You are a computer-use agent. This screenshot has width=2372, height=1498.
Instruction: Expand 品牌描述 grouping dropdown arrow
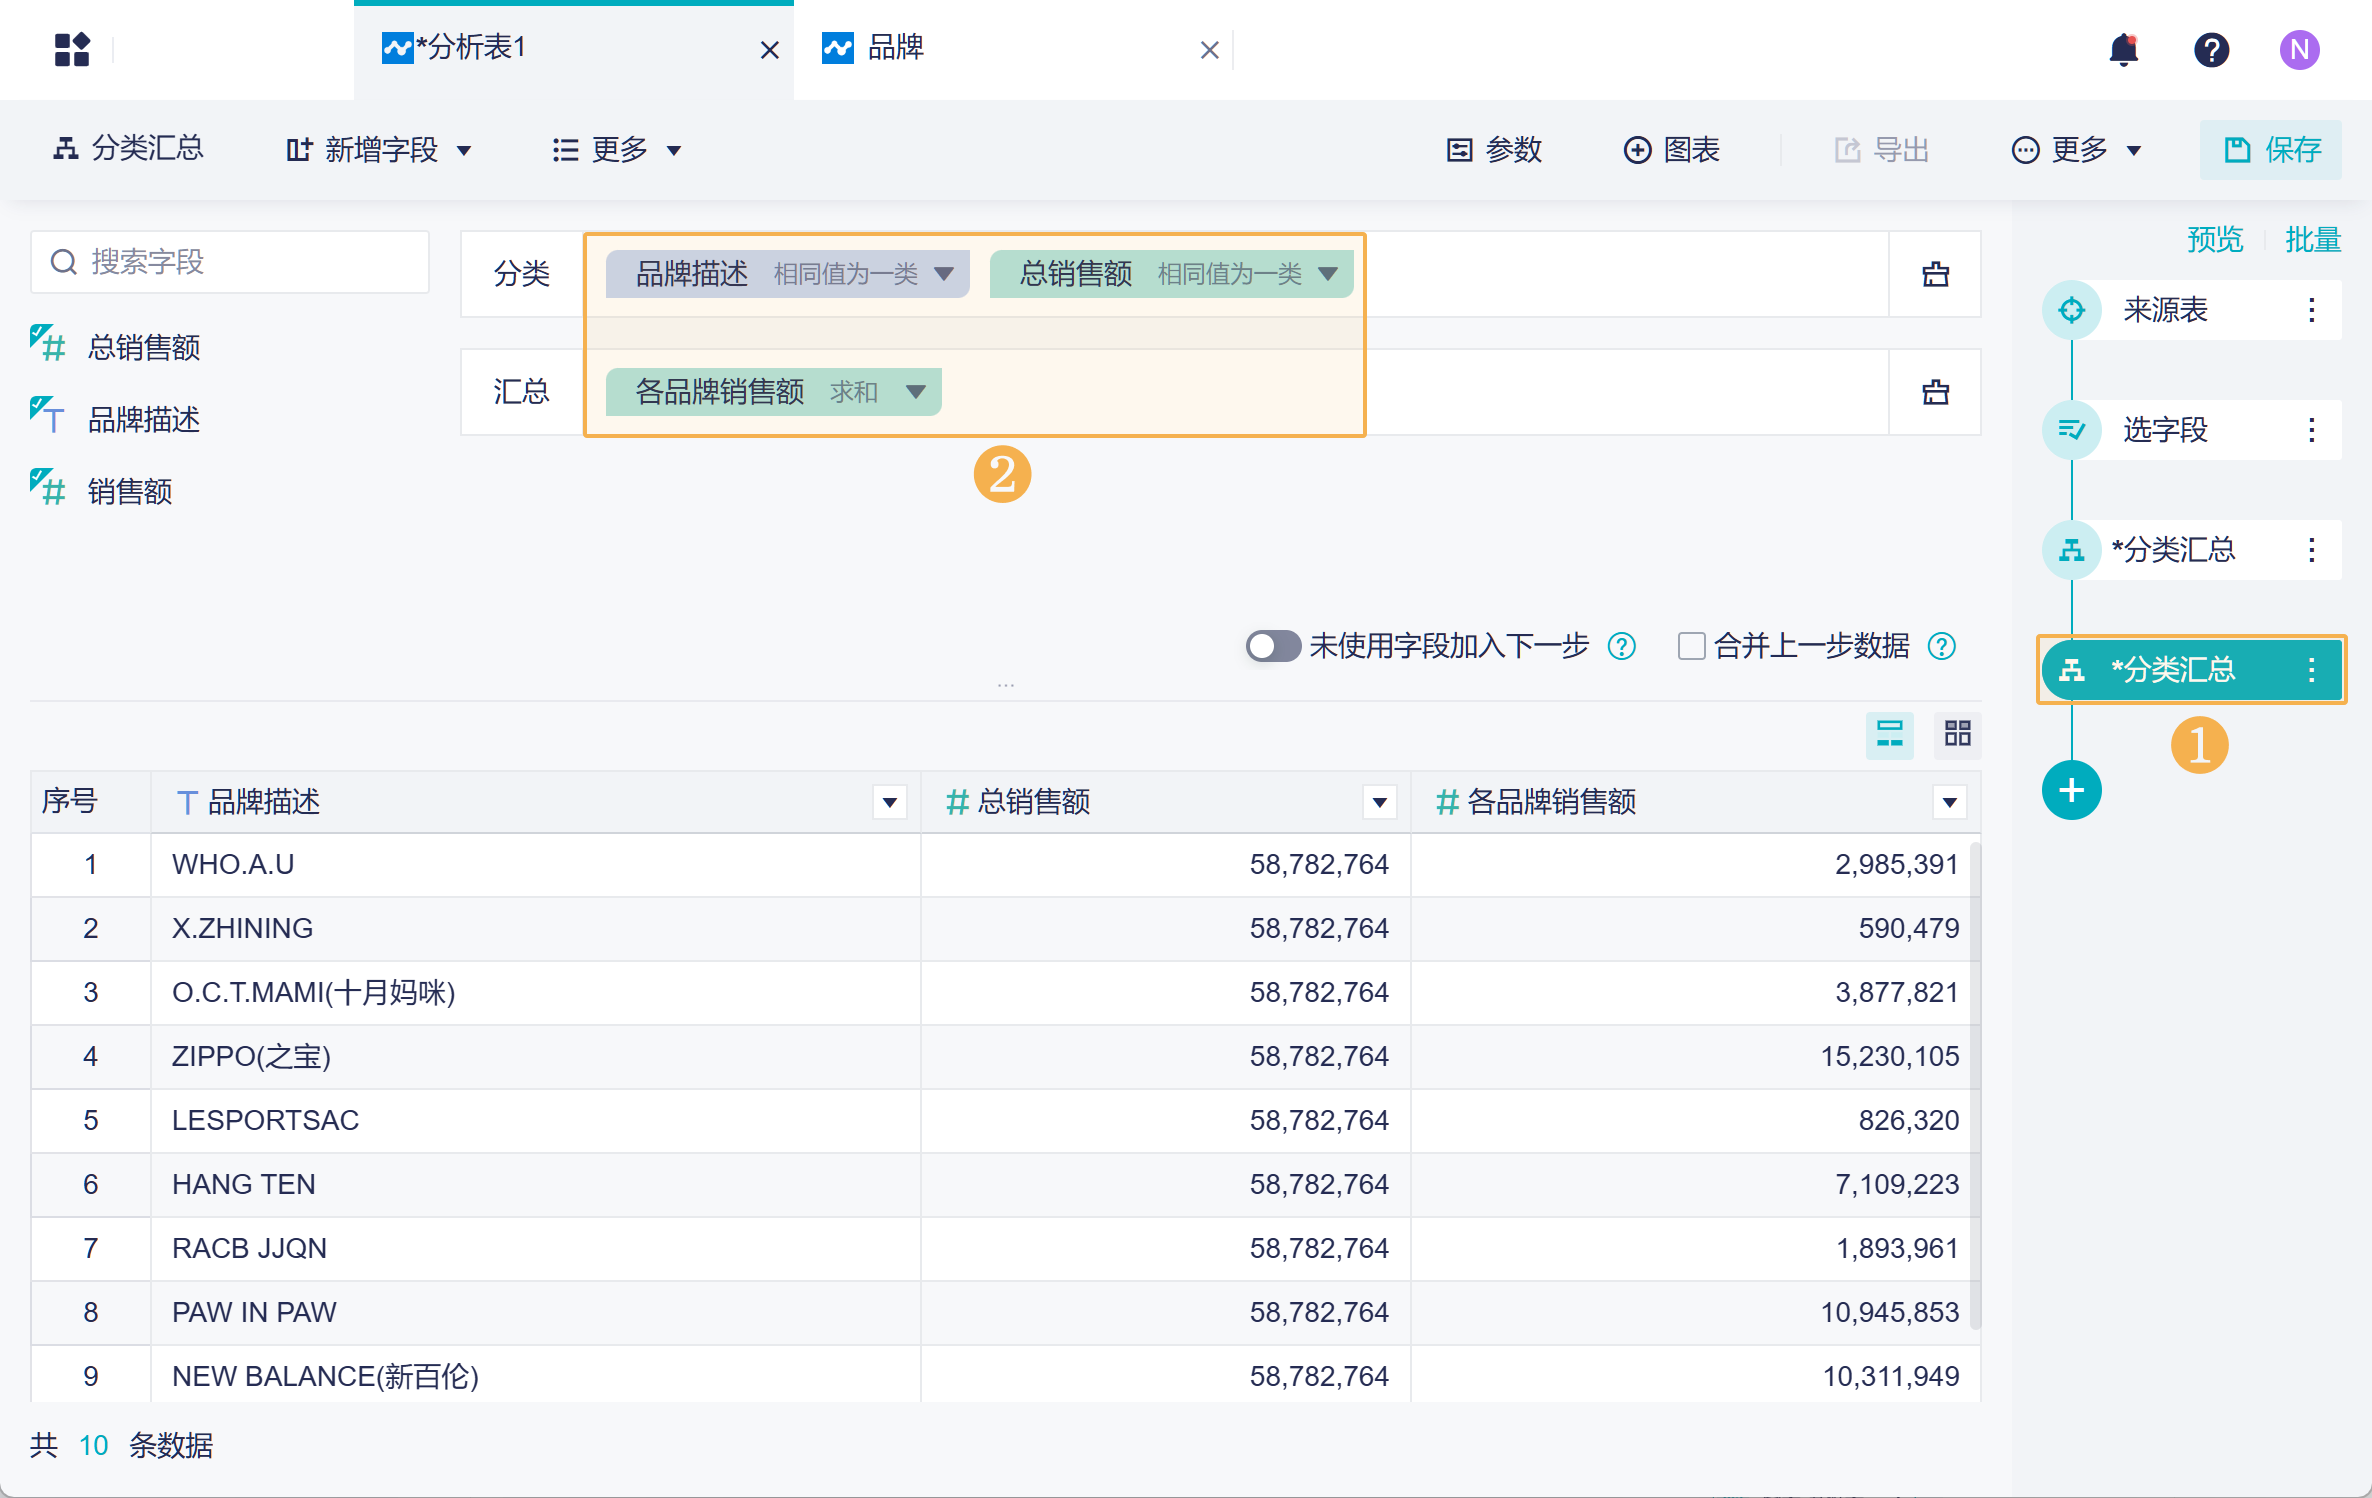tap(943, 274)
